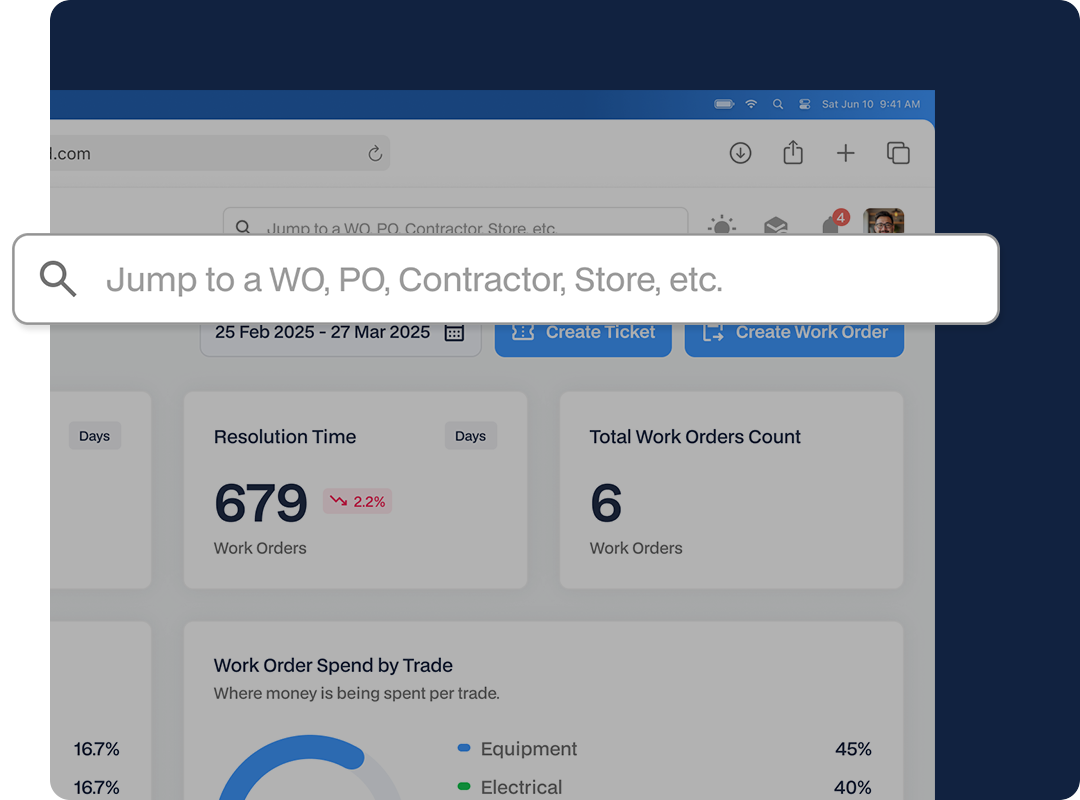Open a new browser tab
The width and height of the screenshot is (1080, 800).
click(x=846, y=153)
